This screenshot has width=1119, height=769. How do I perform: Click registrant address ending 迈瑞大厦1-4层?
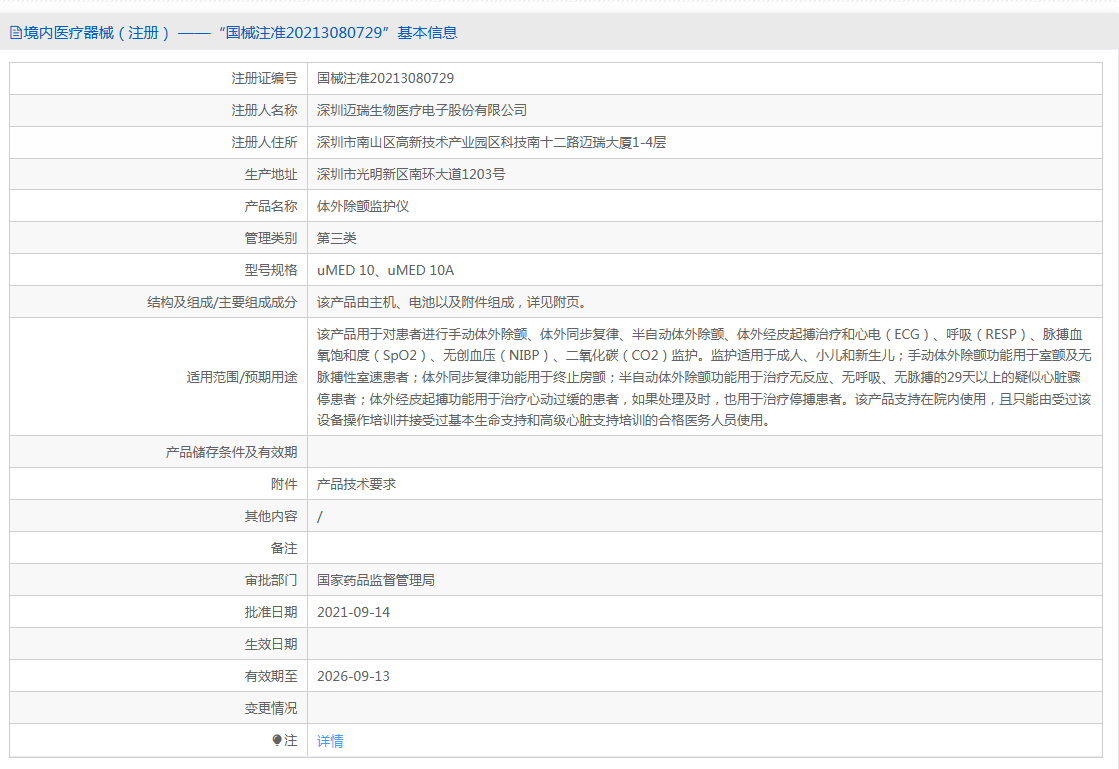click(x=491, y=143)
